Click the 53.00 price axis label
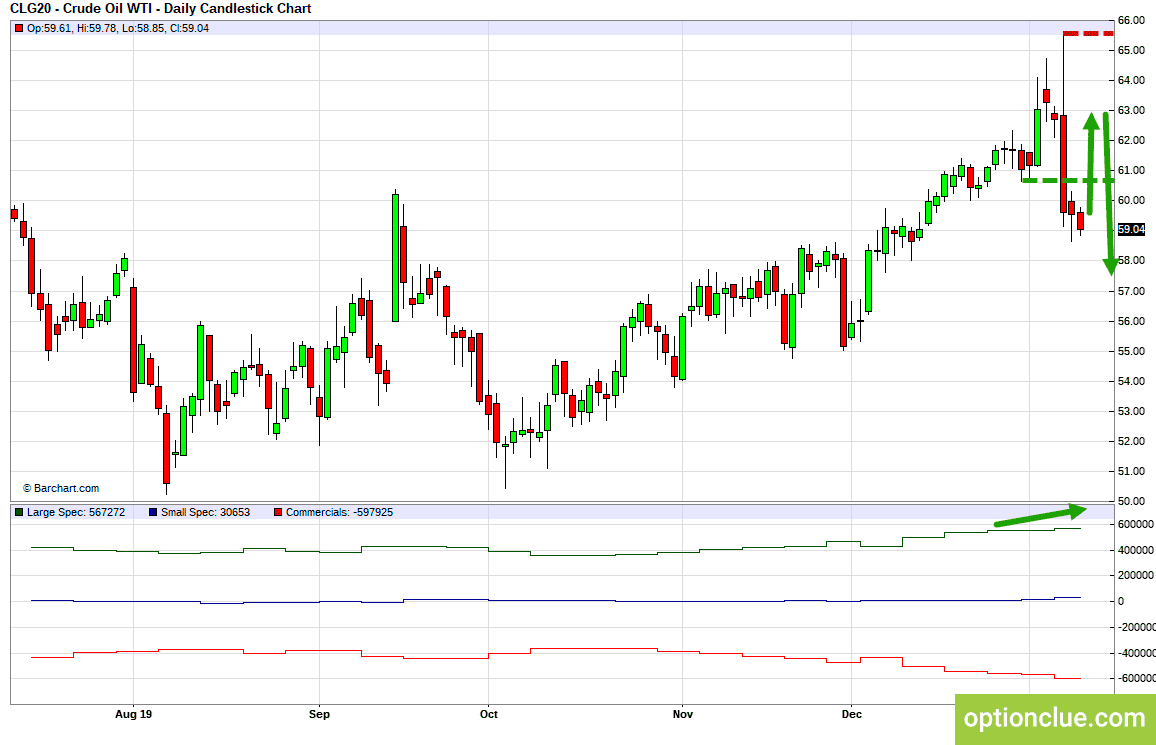 tap(1131, 411)
